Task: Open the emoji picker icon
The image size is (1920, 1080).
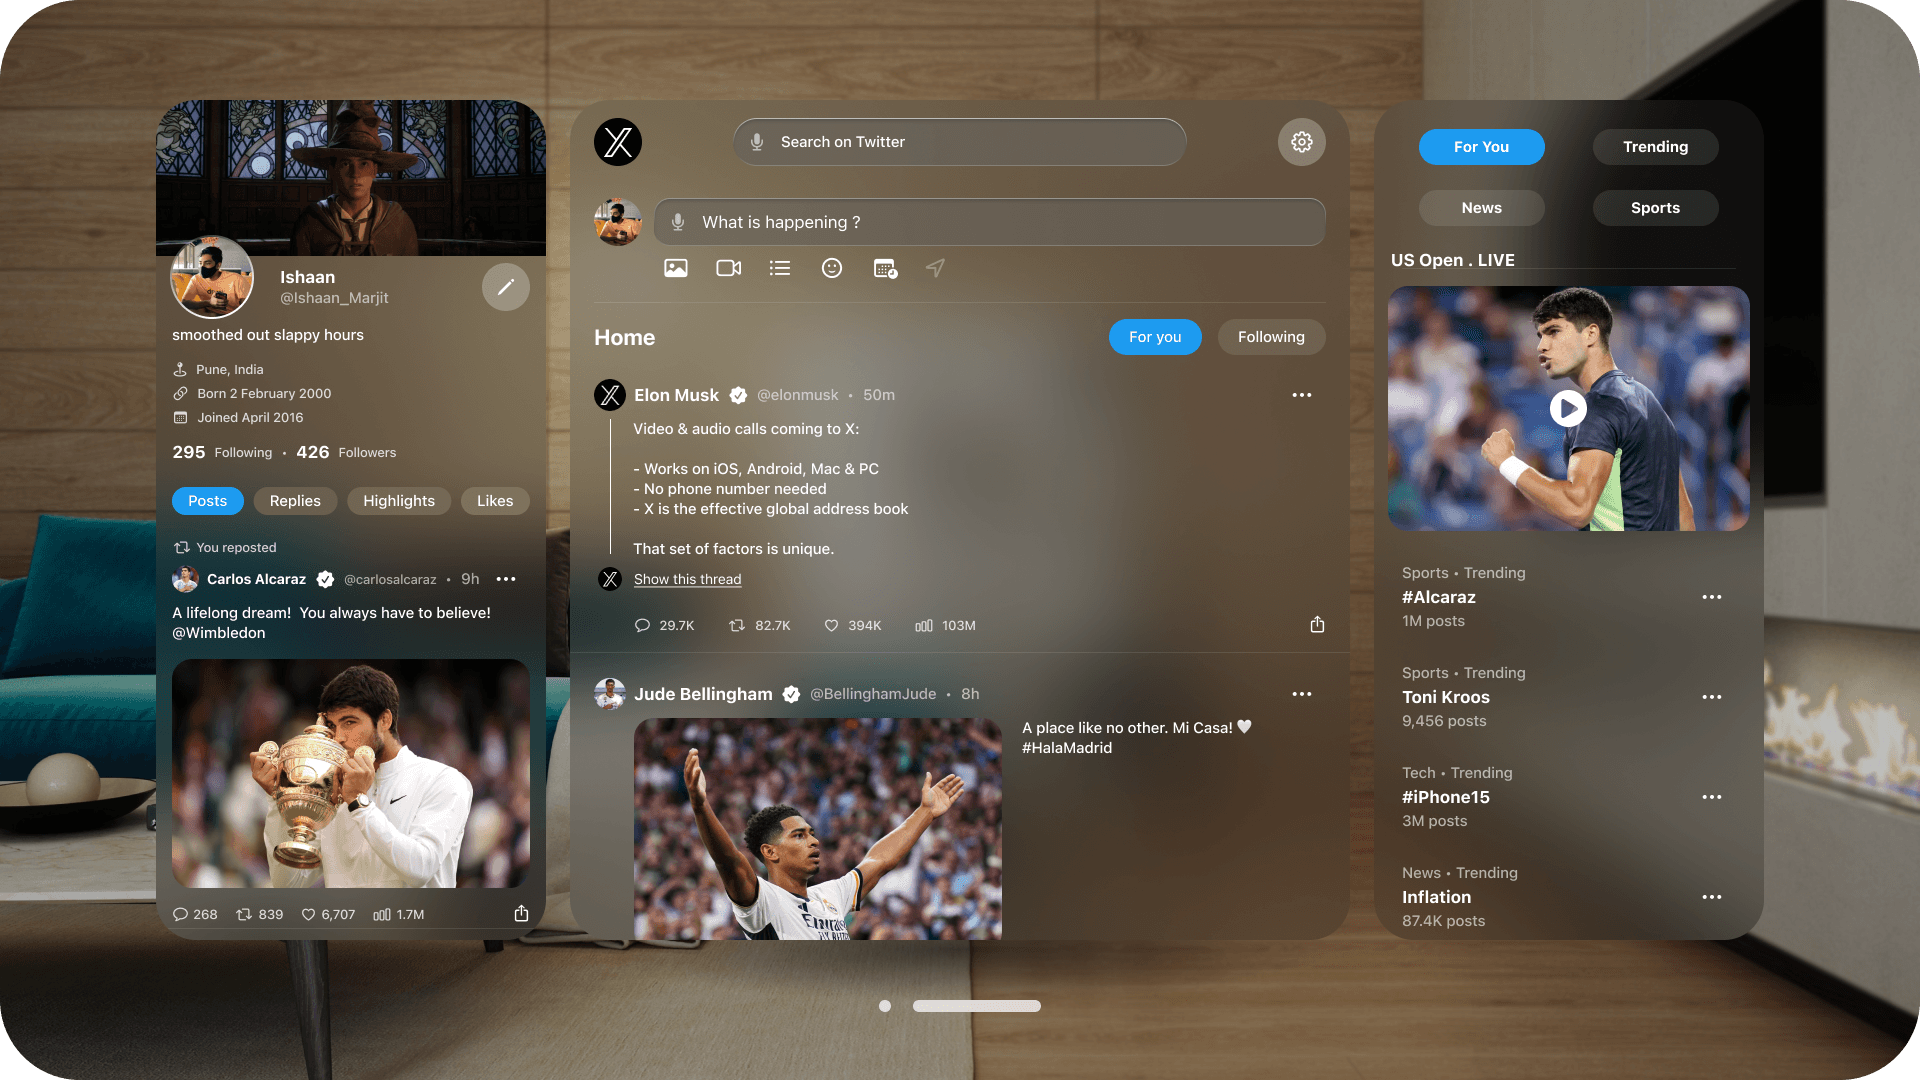Action: 832,268
